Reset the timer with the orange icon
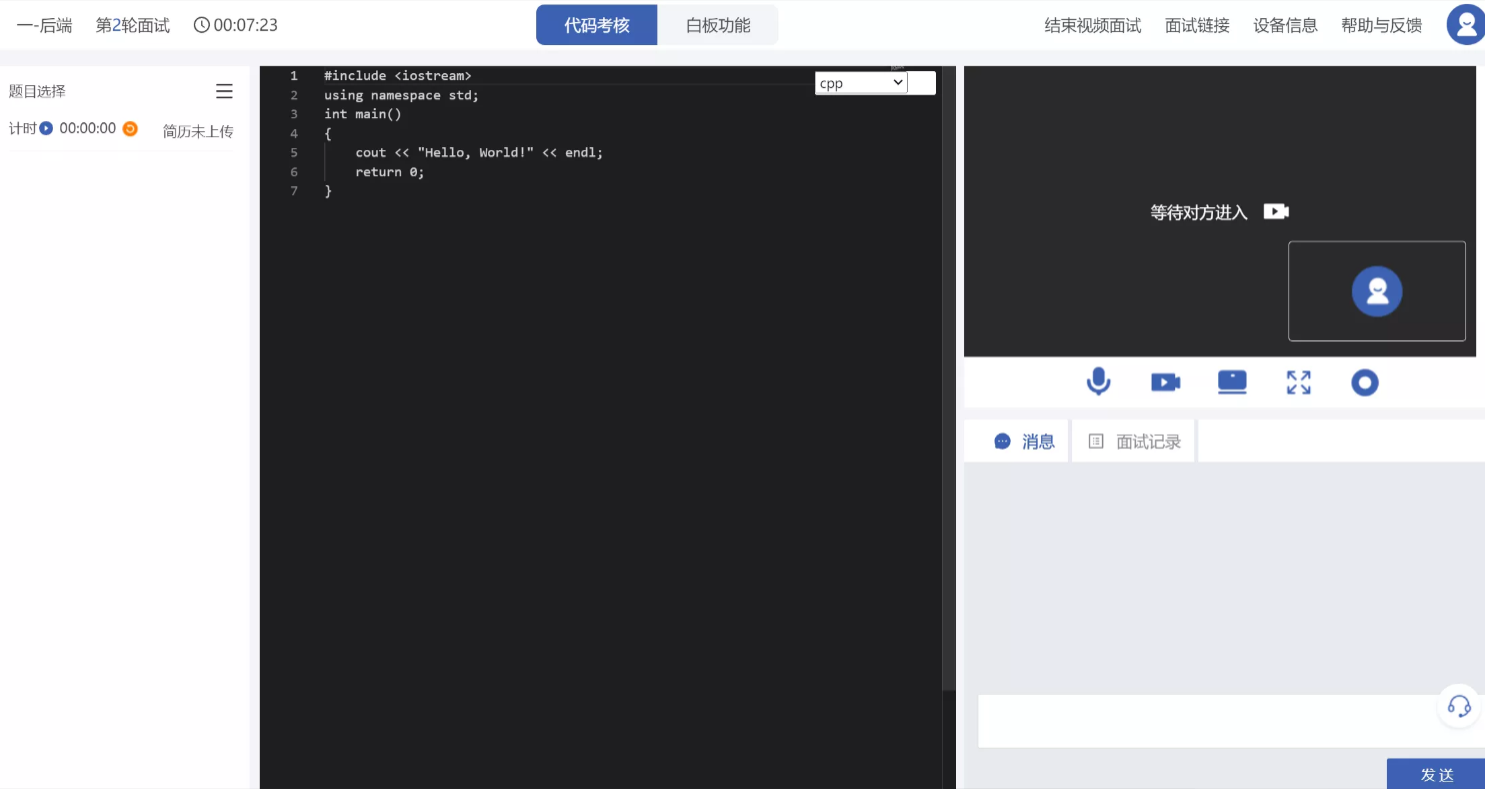The height and width of the screenshot is (789, 1485). tap(130, 128)
